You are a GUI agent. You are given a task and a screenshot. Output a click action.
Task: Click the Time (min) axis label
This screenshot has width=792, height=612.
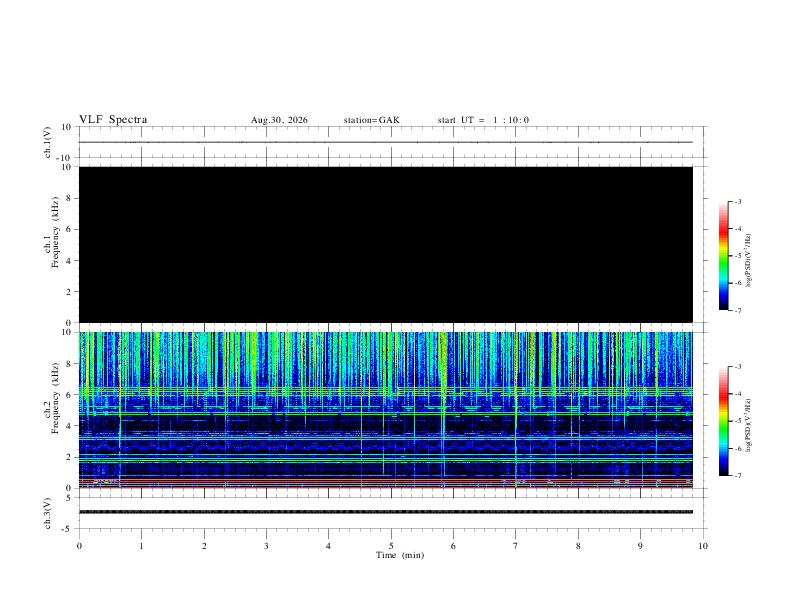click(x=400, y=555)
